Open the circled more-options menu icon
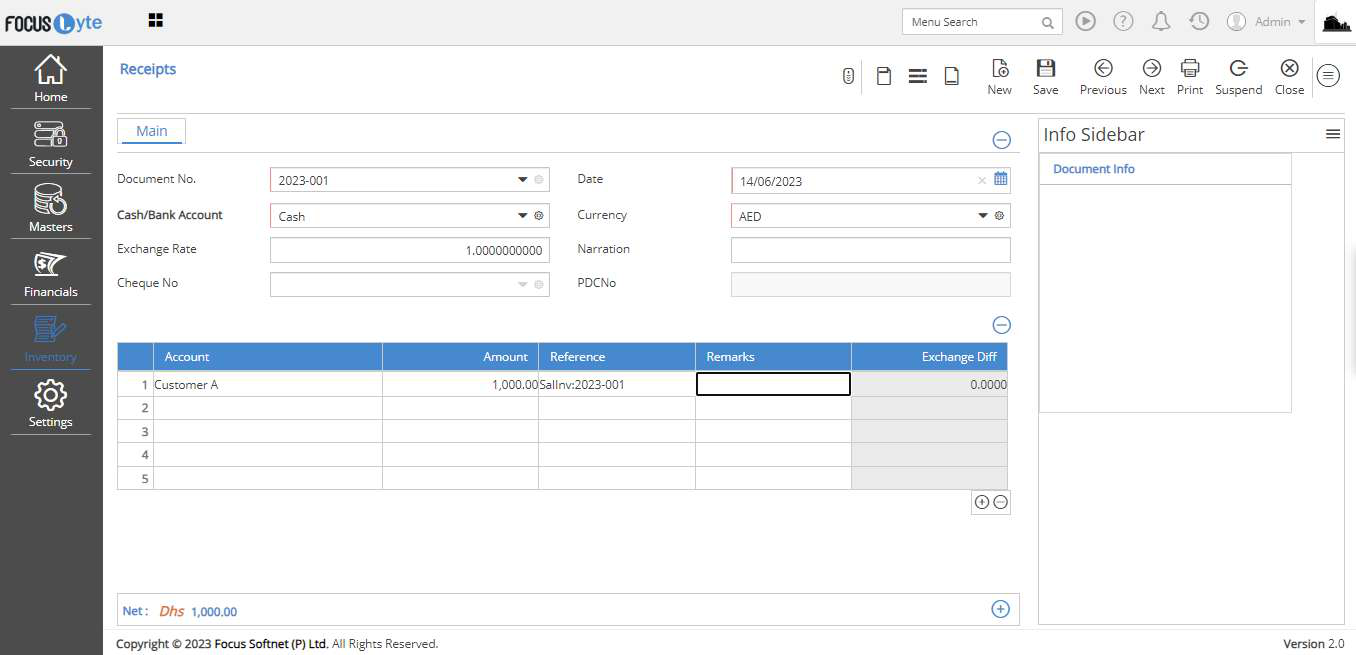Image resolution: width=1356 pixels, height=655 pixels. (1328, 75)
